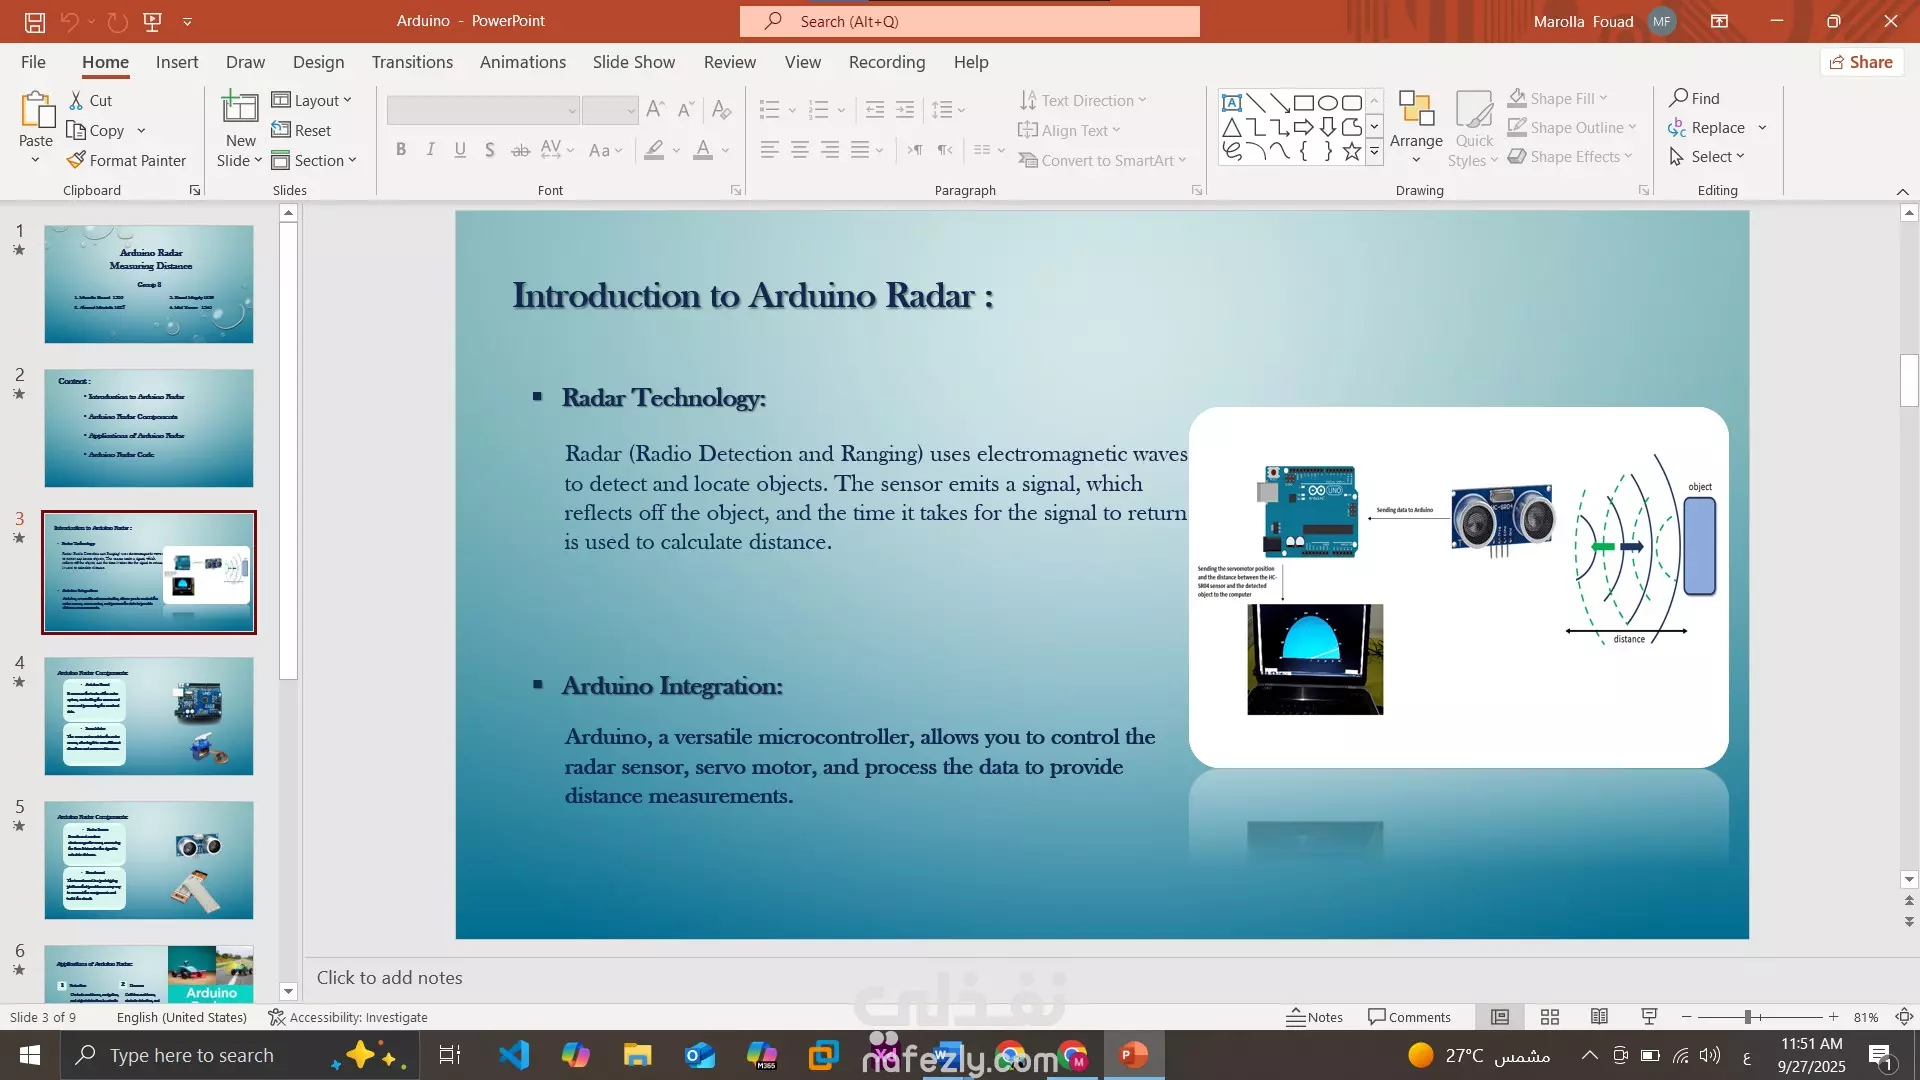
Task: Toggle text Shadow formatting
Action: pos(489,150)
